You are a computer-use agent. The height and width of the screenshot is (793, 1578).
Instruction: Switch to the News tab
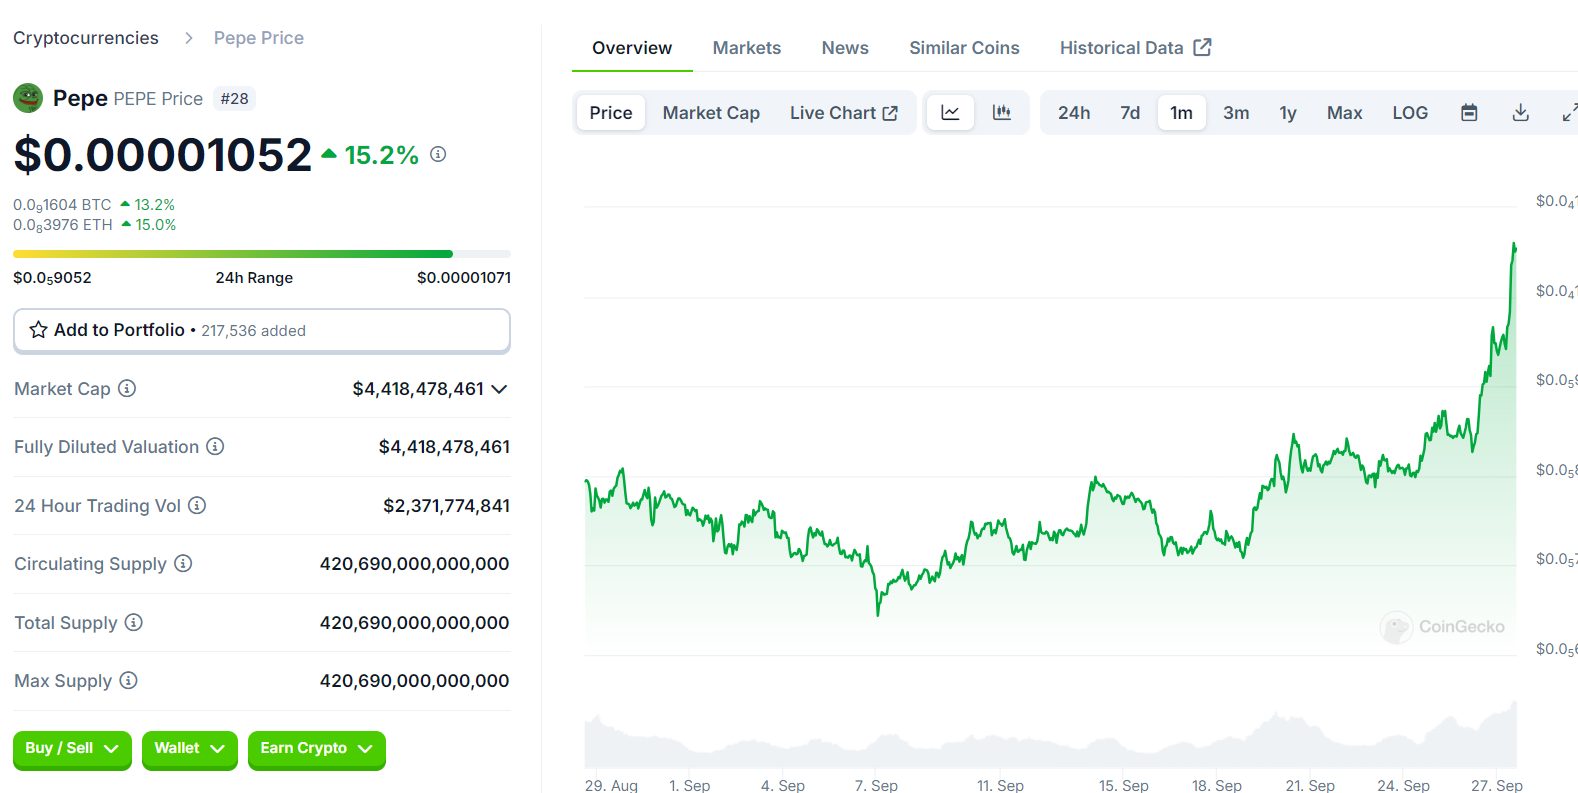point(845,48)
